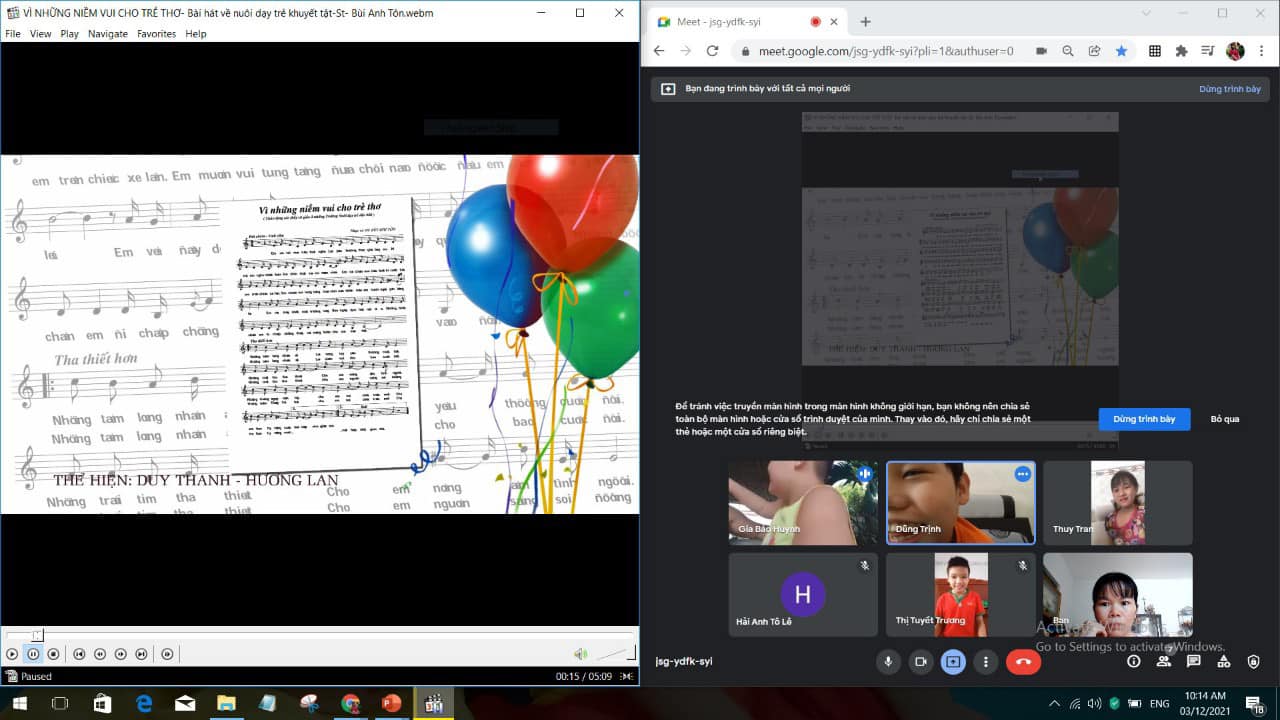The image size is (1280, 720).
Task: Open File Explorer from taskbar
Action: pyautogui.click(x=226, y=704)
